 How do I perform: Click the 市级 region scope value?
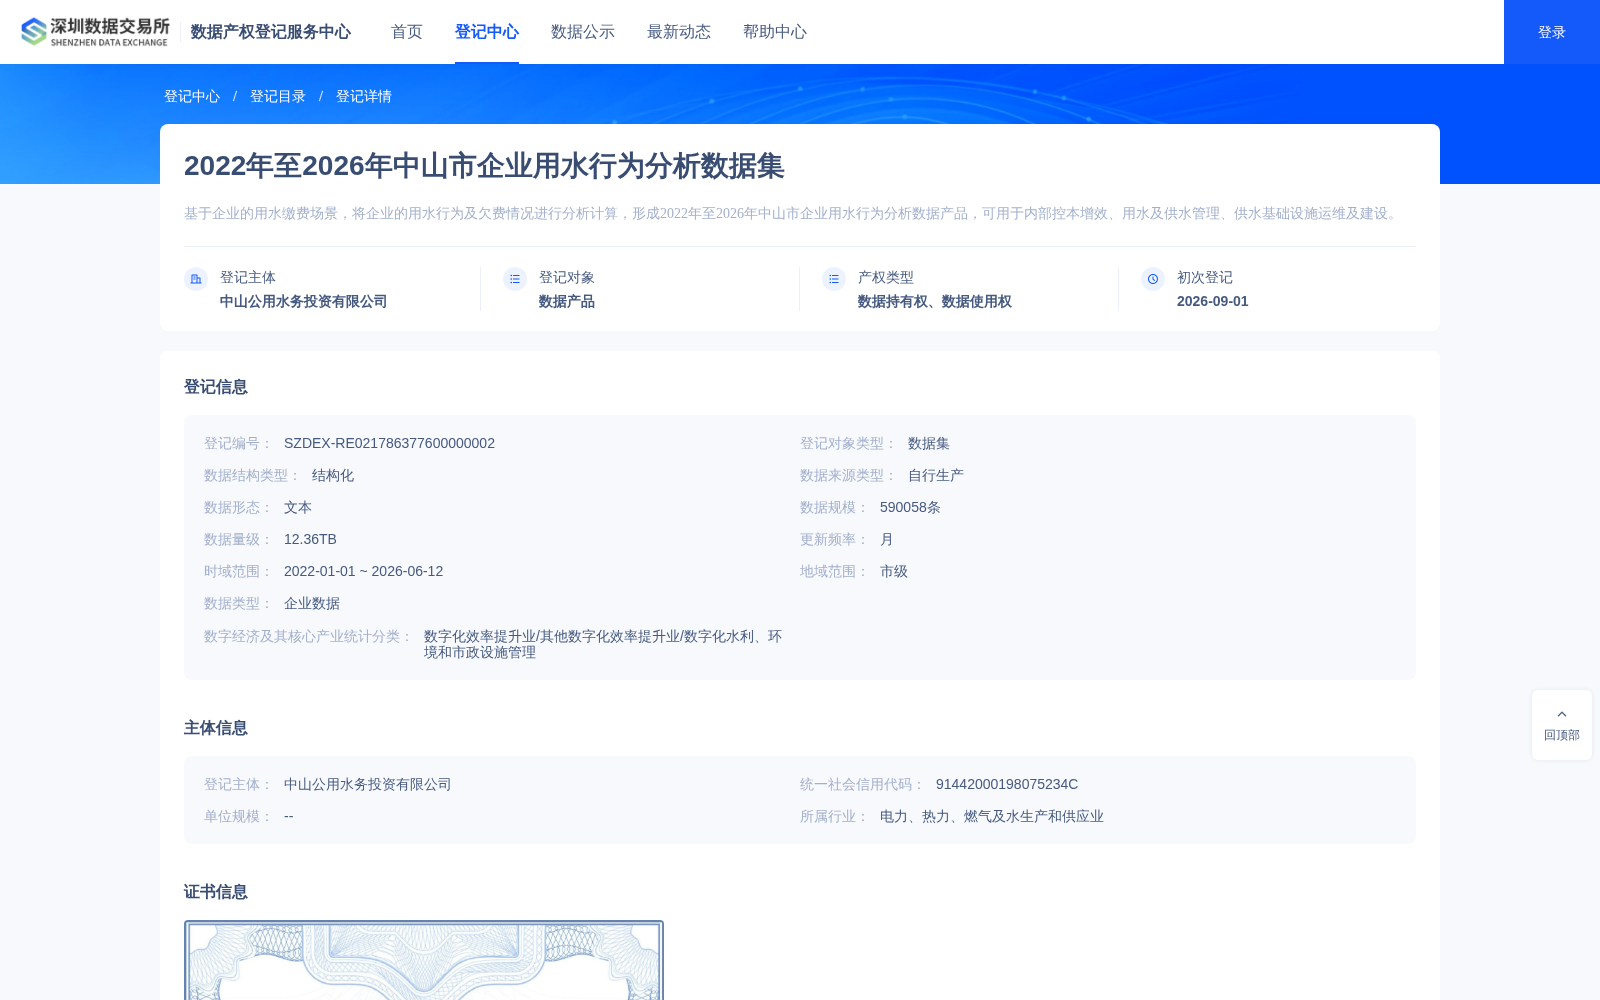coord(894,571)
